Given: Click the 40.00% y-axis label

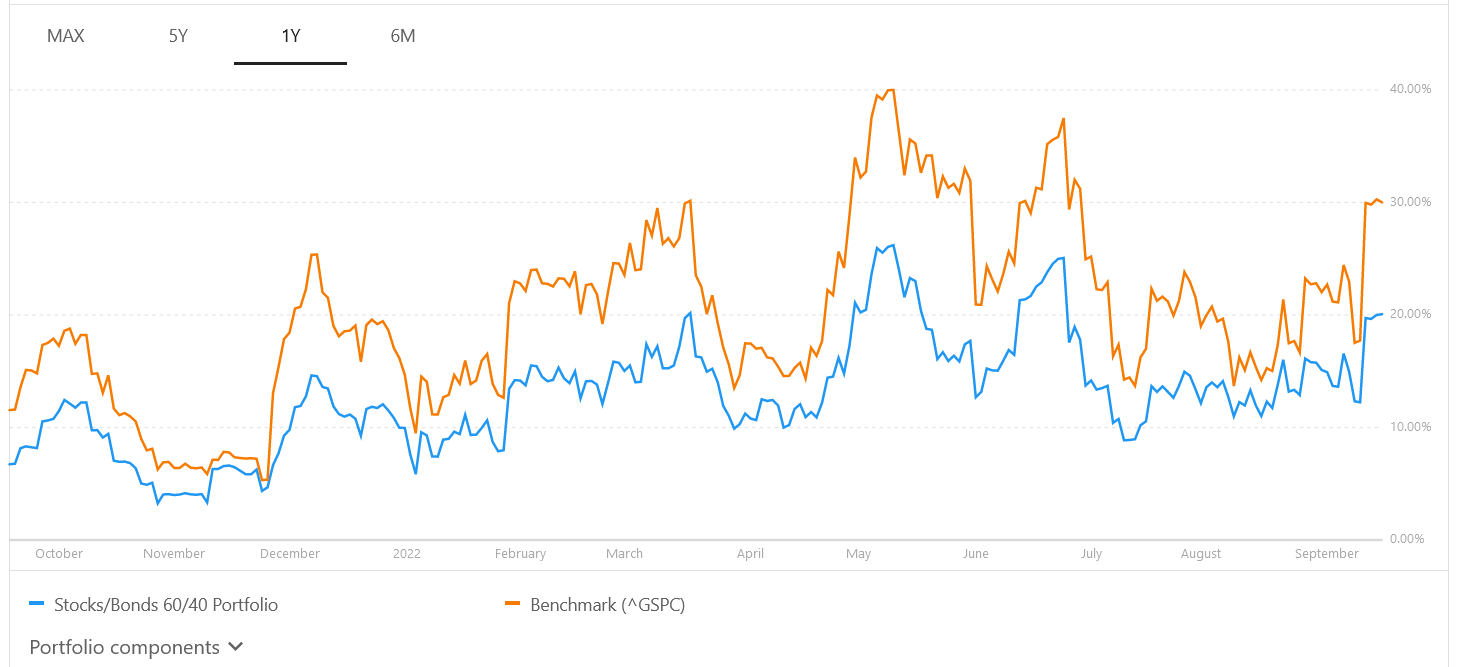Looking at the screenshot, I should (x=1411, y=89).
